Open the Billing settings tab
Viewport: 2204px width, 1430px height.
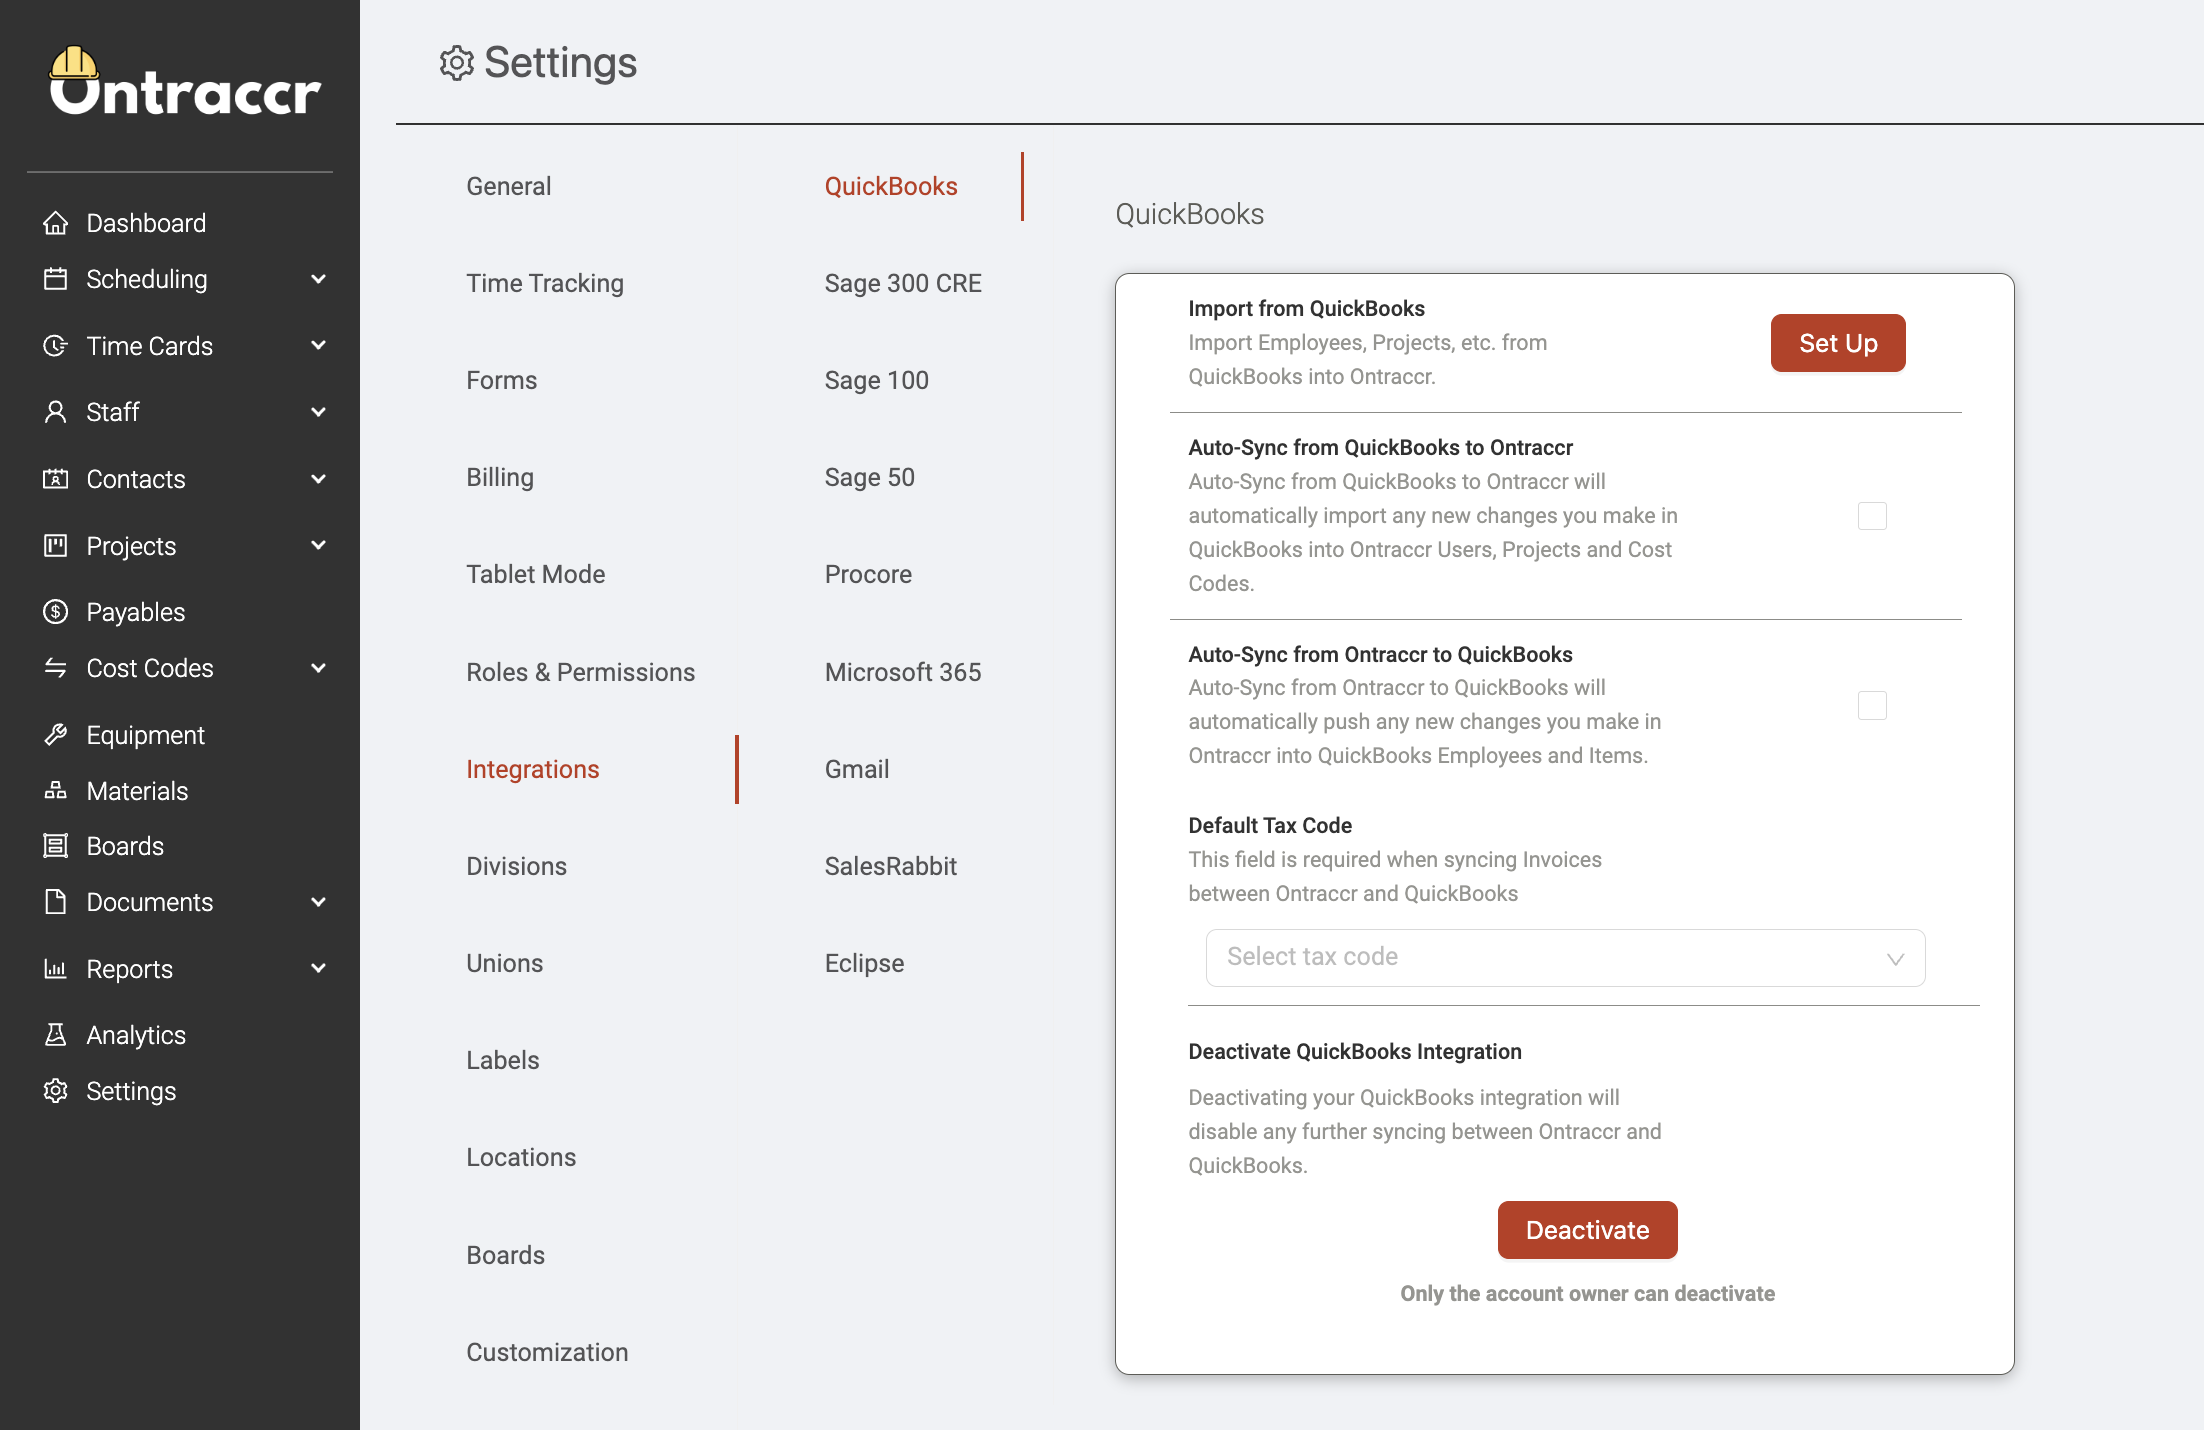(500, 477)
